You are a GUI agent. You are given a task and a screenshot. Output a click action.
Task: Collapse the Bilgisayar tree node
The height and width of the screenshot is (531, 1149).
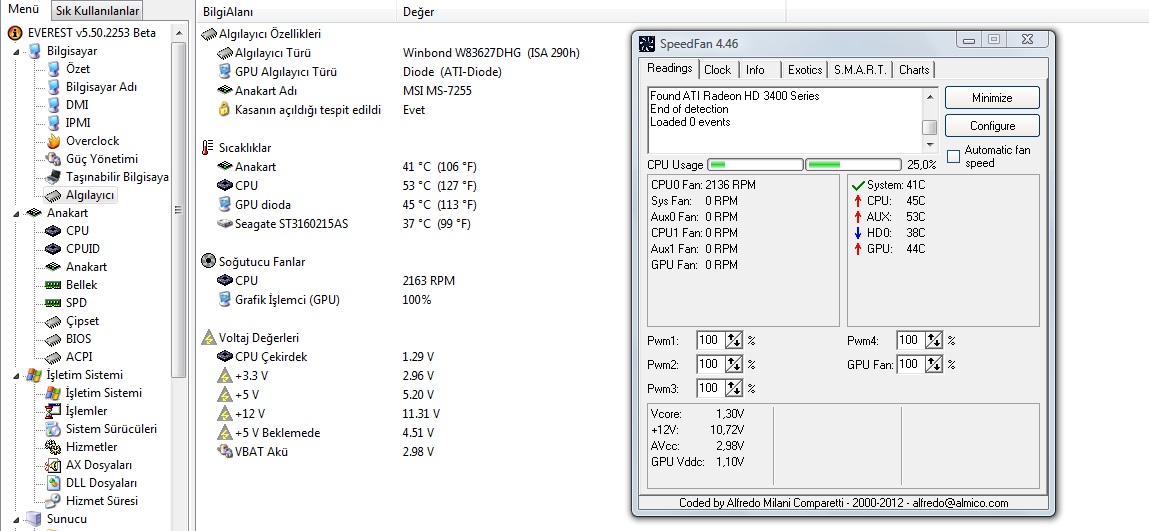click(x=15, y=51)
